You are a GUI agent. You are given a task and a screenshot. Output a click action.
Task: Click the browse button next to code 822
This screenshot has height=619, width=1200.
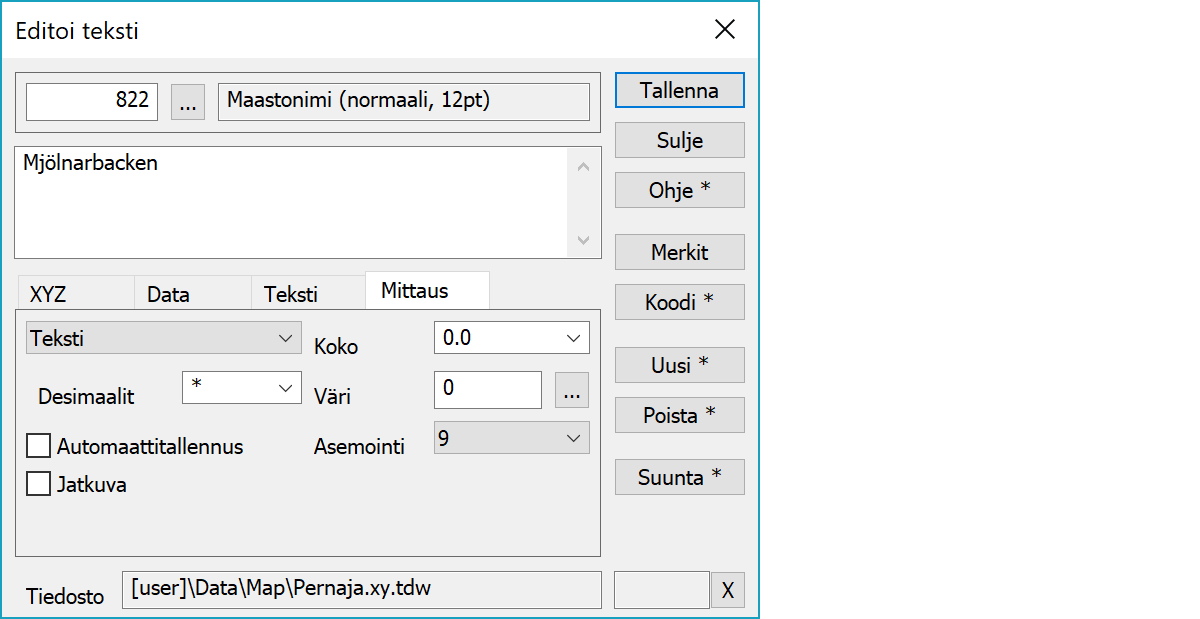[x=188, y=102]
